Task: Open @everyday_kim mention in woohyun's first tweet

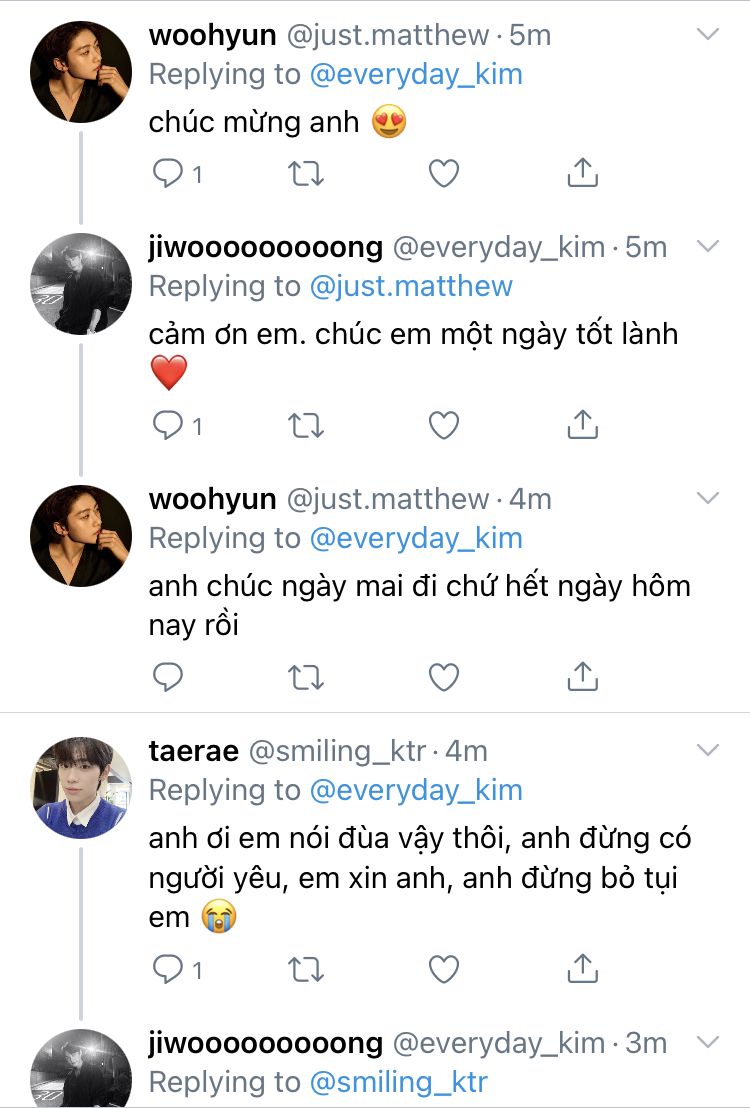Action: [x=415, y=74]
